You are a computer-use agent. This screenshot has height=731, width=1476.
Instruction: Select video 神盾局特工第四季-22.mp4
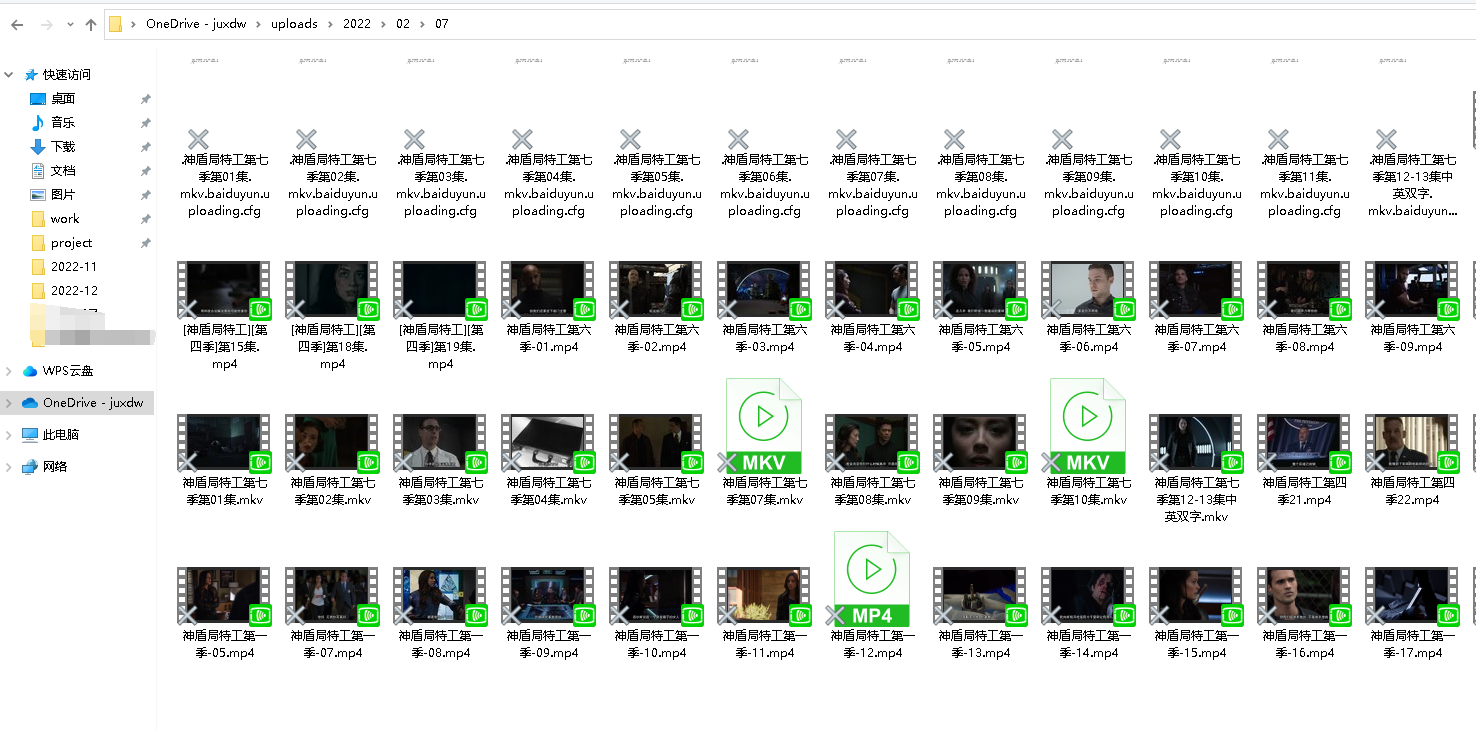[x=1411, y=460]
